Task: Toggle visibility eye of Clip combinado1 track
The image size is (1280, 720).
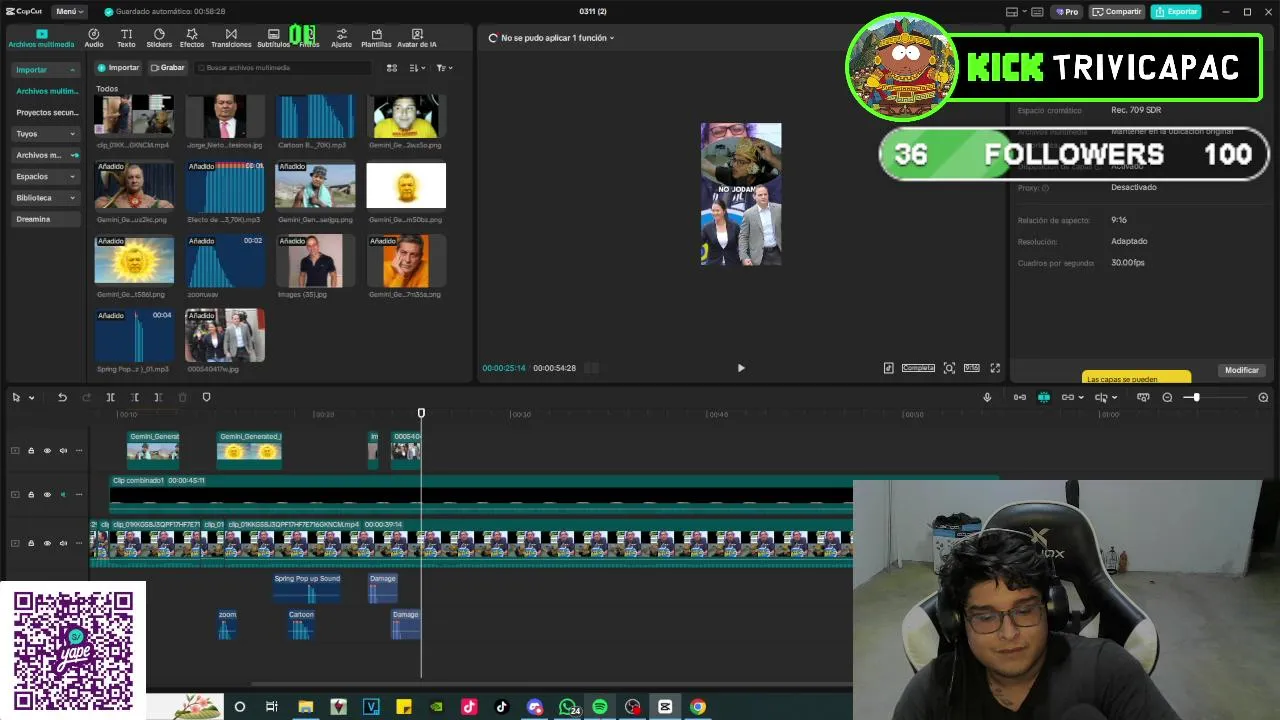Action: (x=47, y=494)
